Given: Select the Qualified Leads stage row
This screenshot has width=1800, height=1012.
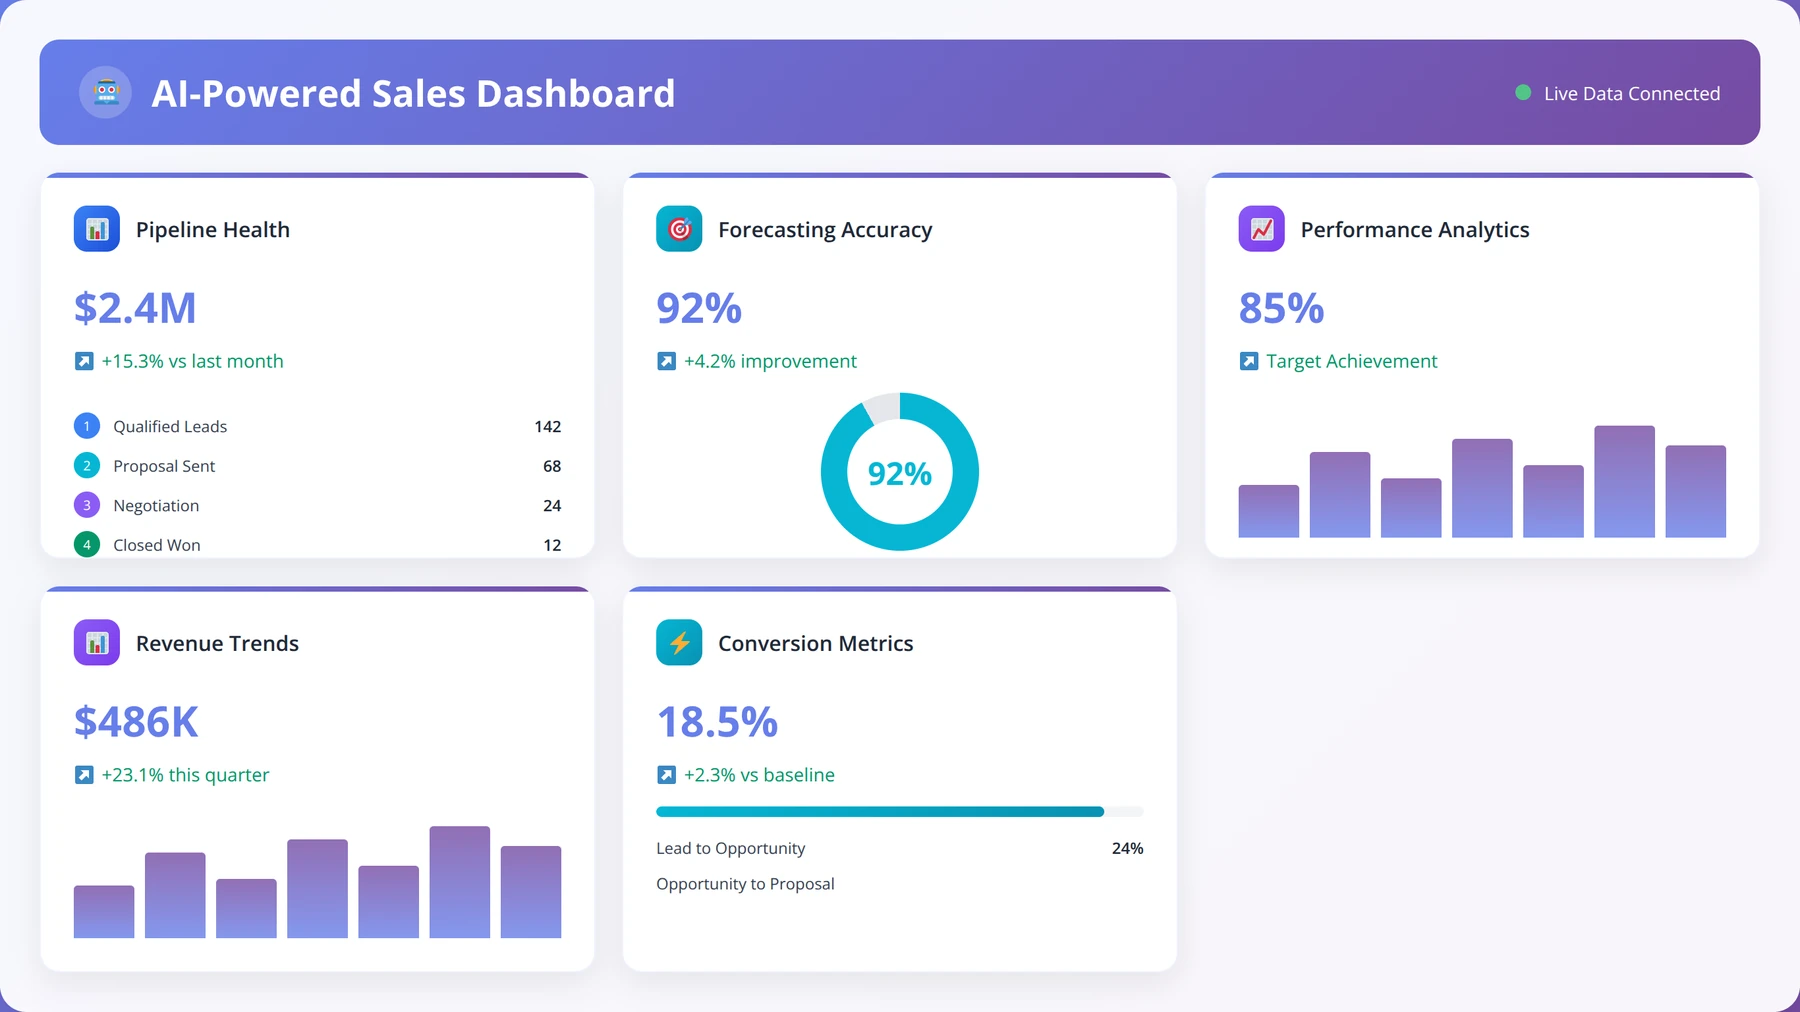Looking at the screenshot, I should coord(317,426).
